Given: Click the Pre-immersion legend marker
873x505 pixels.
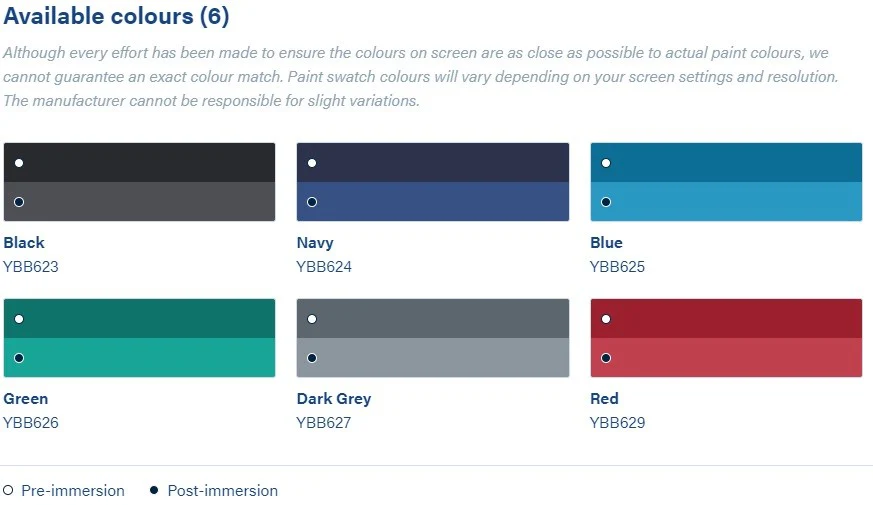Looking at the screenshot, I should pyautogui.click(x=9, y=491).
